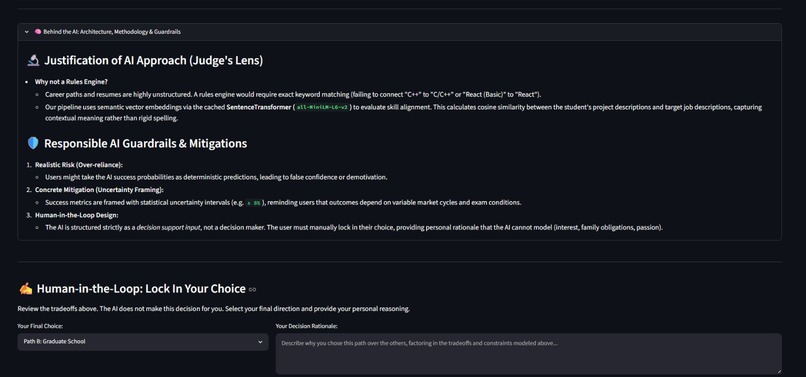The image size is (806, 377).
Task: Click the 'Your Decision Rationale:' label
Action: click(x=306, y=326)
